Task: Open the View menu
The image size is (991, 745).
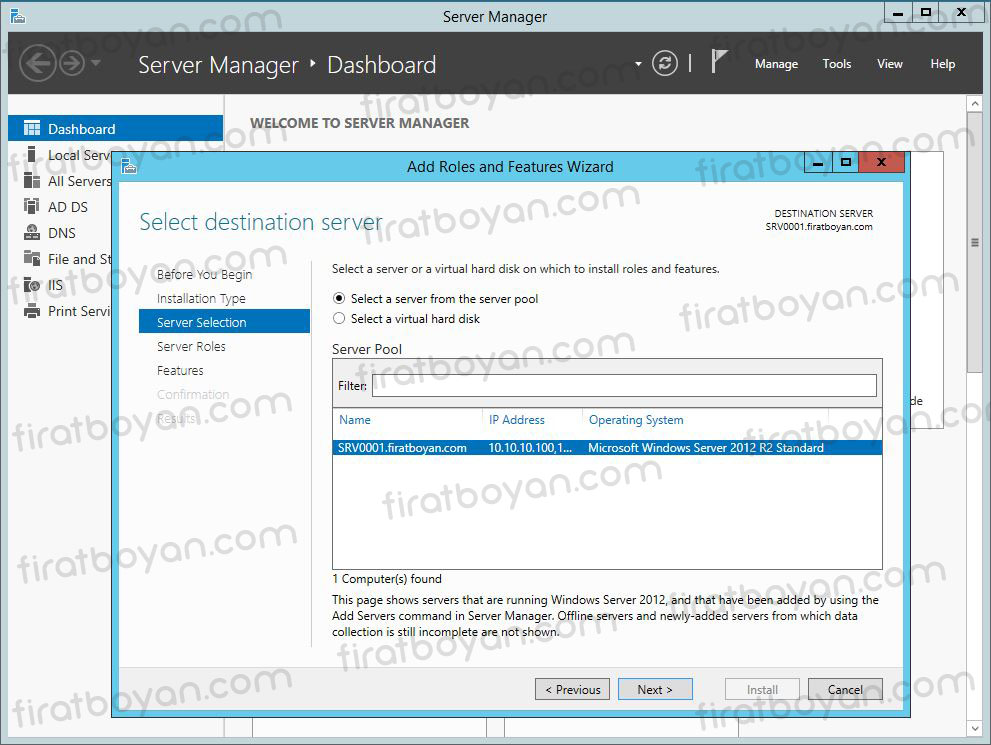Action: point(889,64)
